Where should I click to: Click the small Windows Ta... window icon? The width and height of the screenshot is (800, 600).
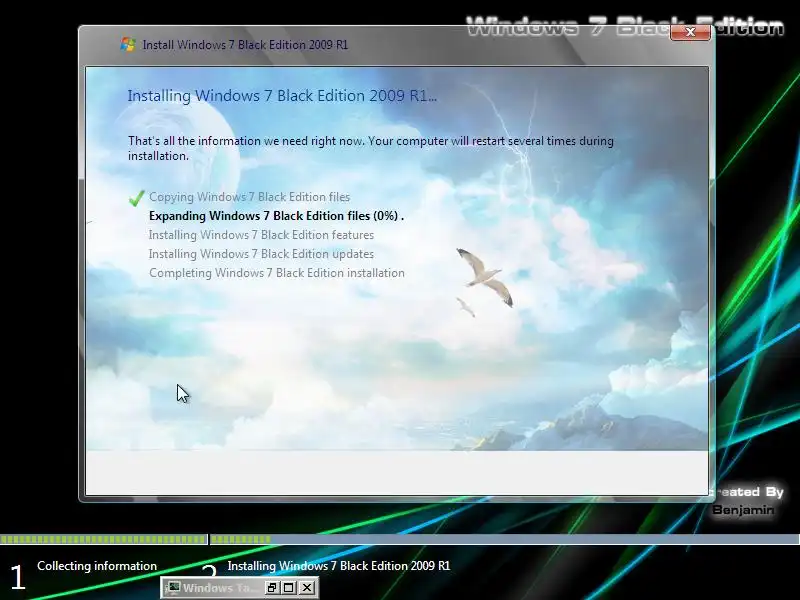174,587
